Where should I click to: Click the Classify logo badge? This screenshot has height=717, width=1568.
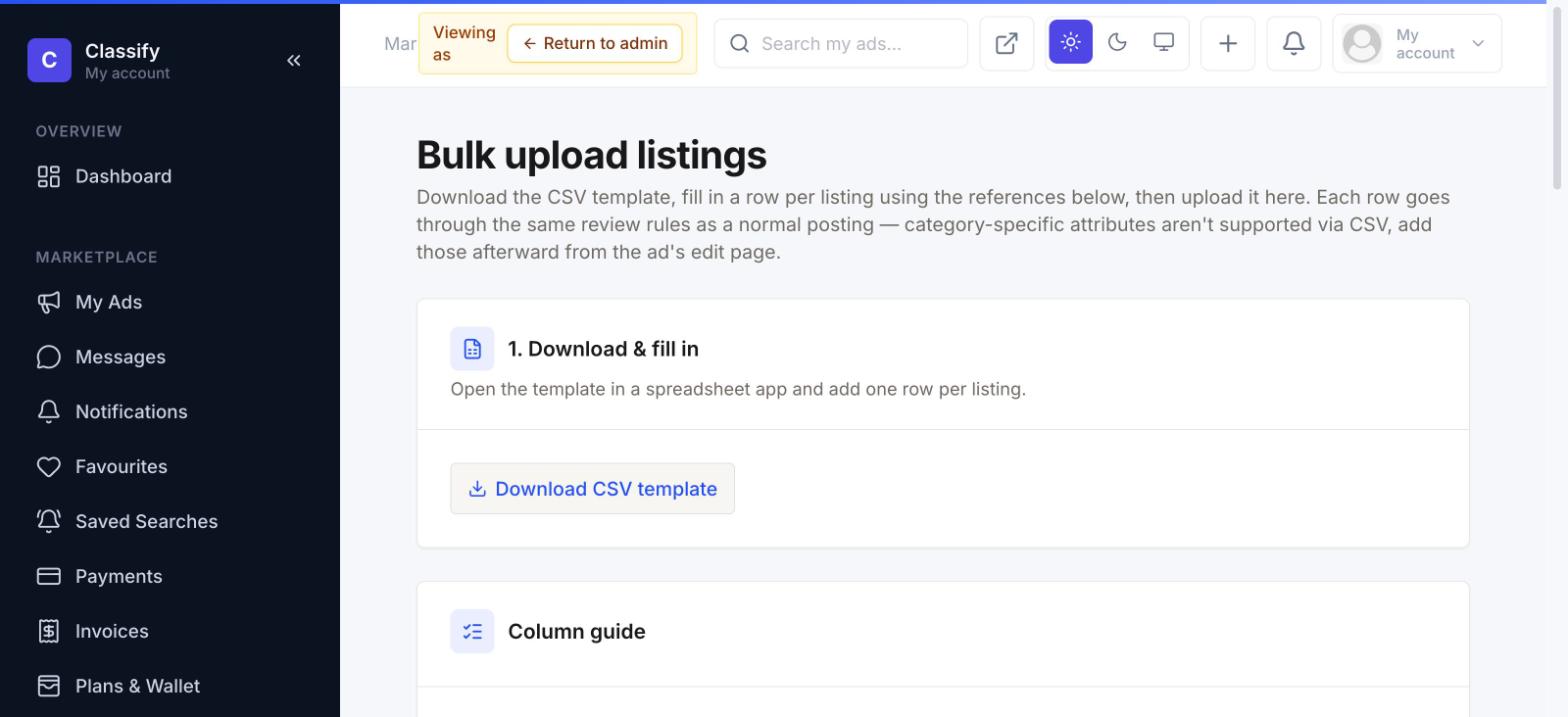(49, 60)
